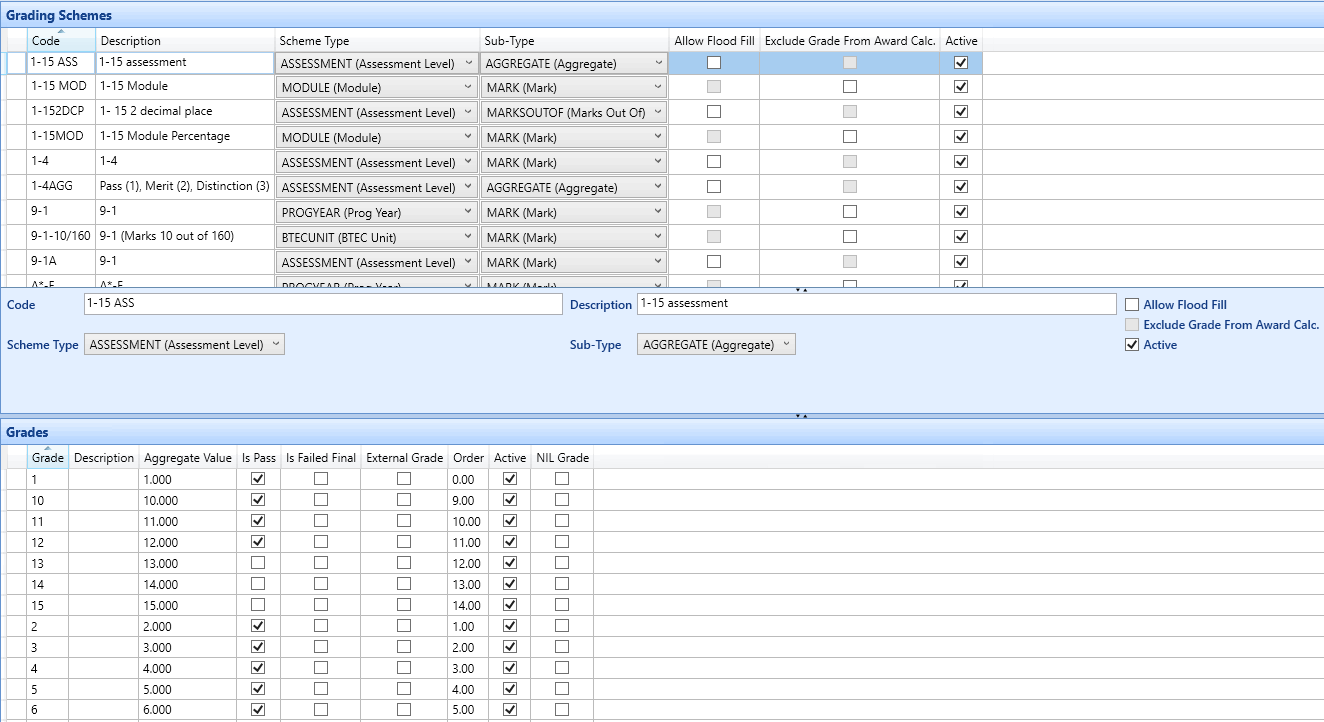
Task: Open Sub-Type dropdown in detail form
Action: click(x=716, y=345)
